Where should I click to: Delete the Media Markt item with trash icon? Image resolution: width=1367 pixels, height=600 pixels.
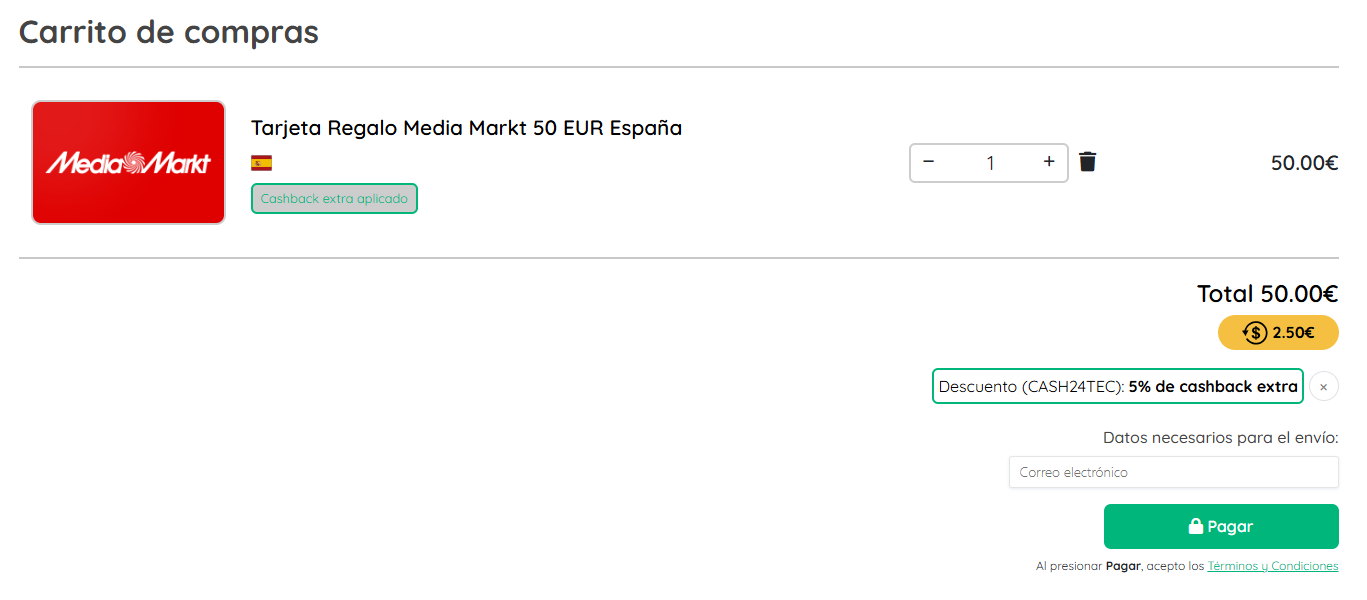pos(1088,162)
